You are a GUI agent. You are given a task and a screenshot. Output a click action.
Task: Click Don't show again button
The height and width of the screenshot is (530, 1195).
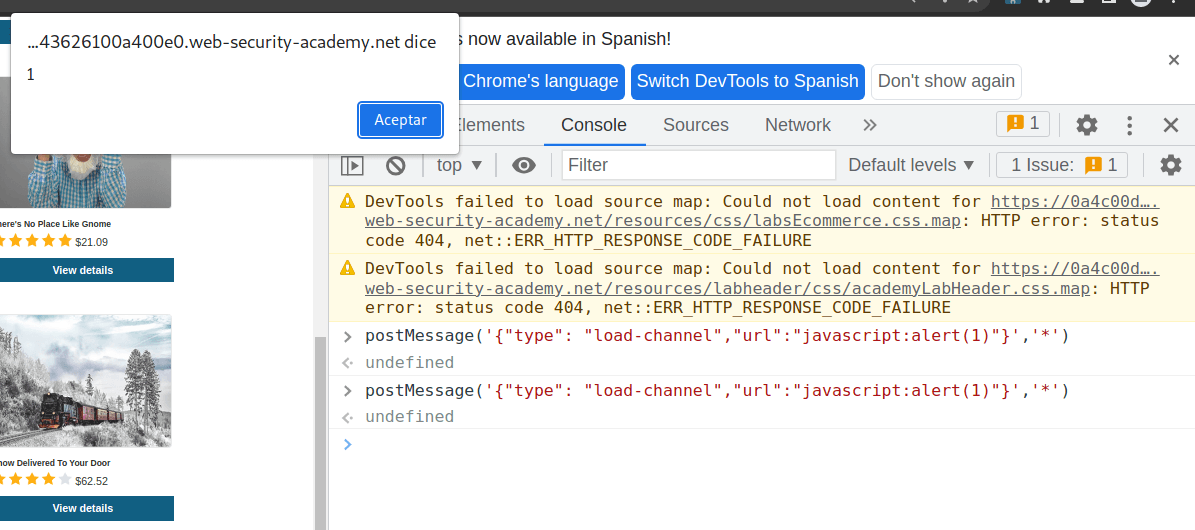coord(946,82)
